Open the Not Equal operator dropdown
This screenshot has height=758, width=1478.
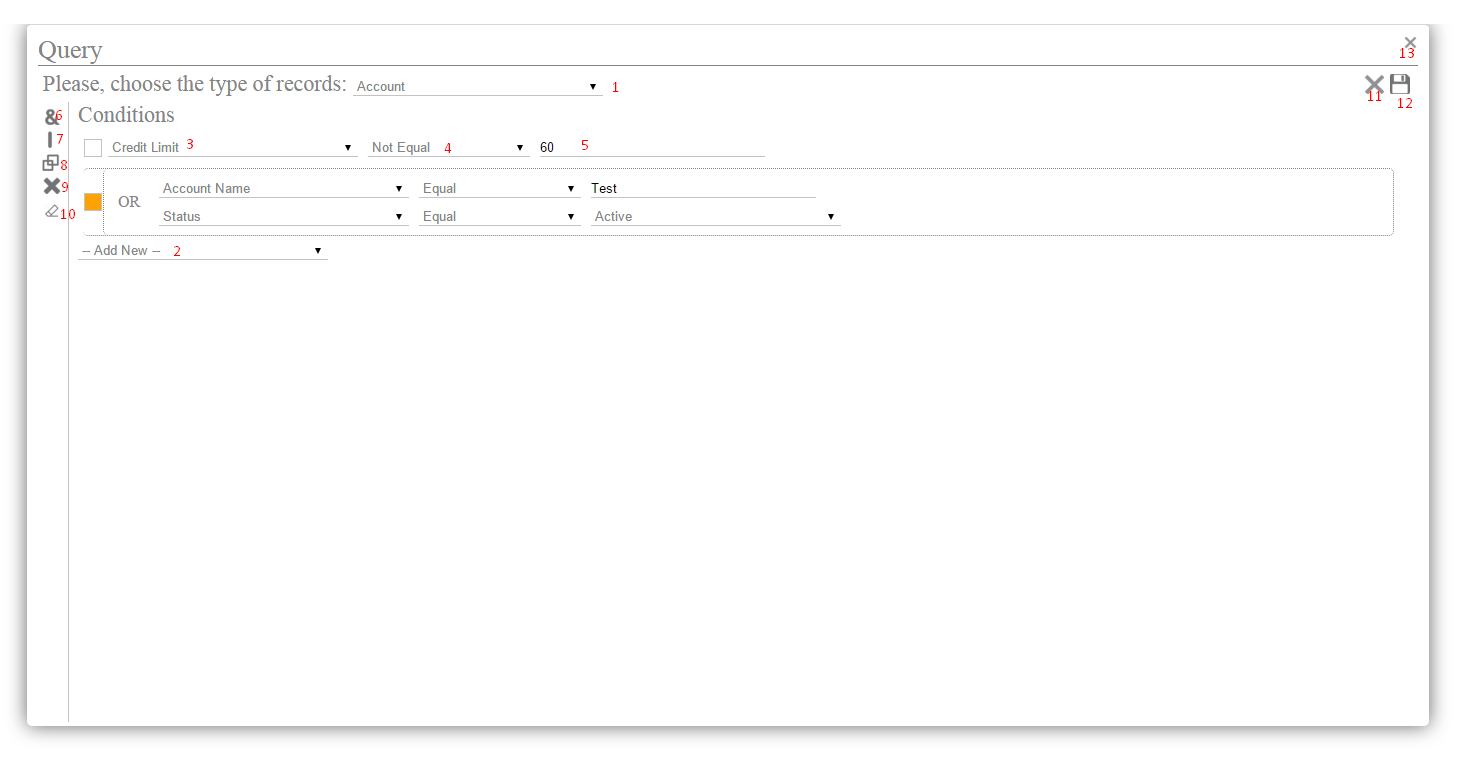click(448, 148)
